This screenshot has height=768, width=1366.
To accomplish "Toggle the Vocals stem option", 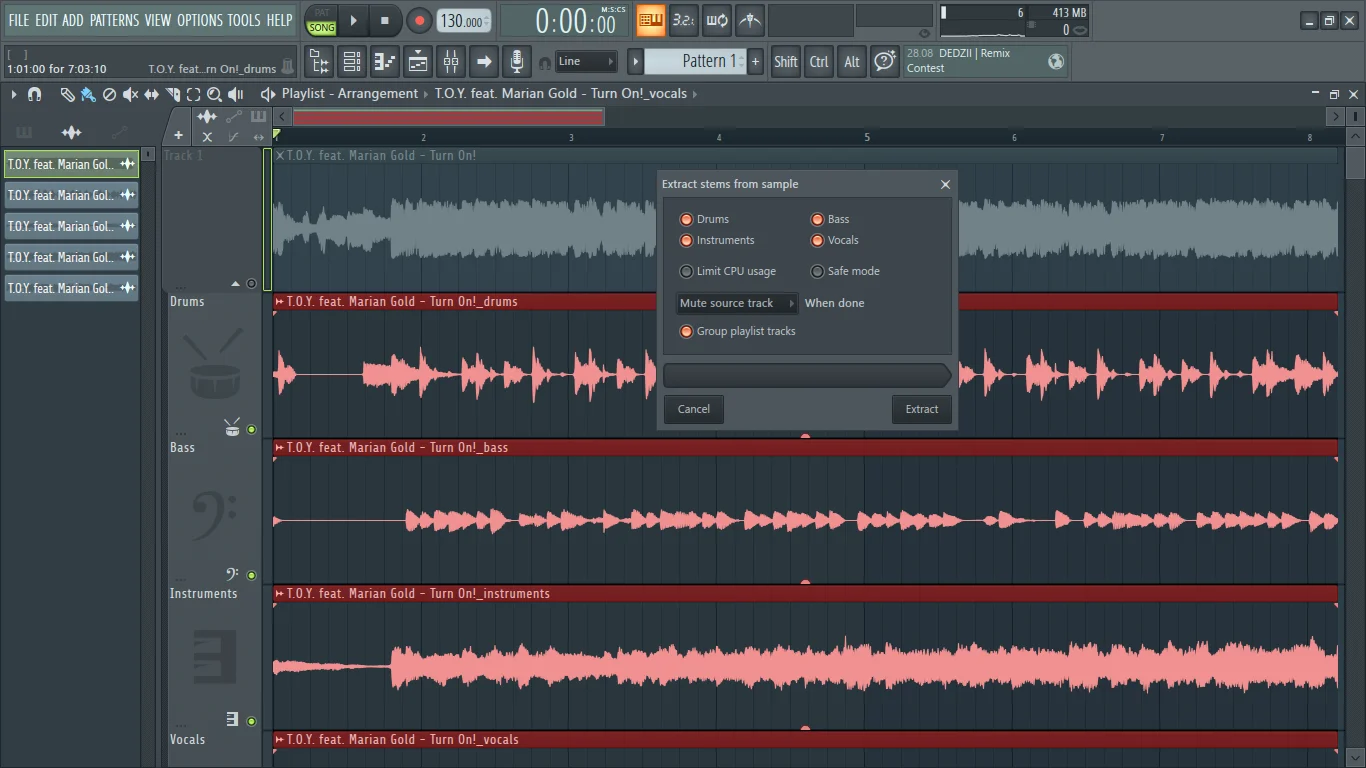I will (x=817, y=240).
